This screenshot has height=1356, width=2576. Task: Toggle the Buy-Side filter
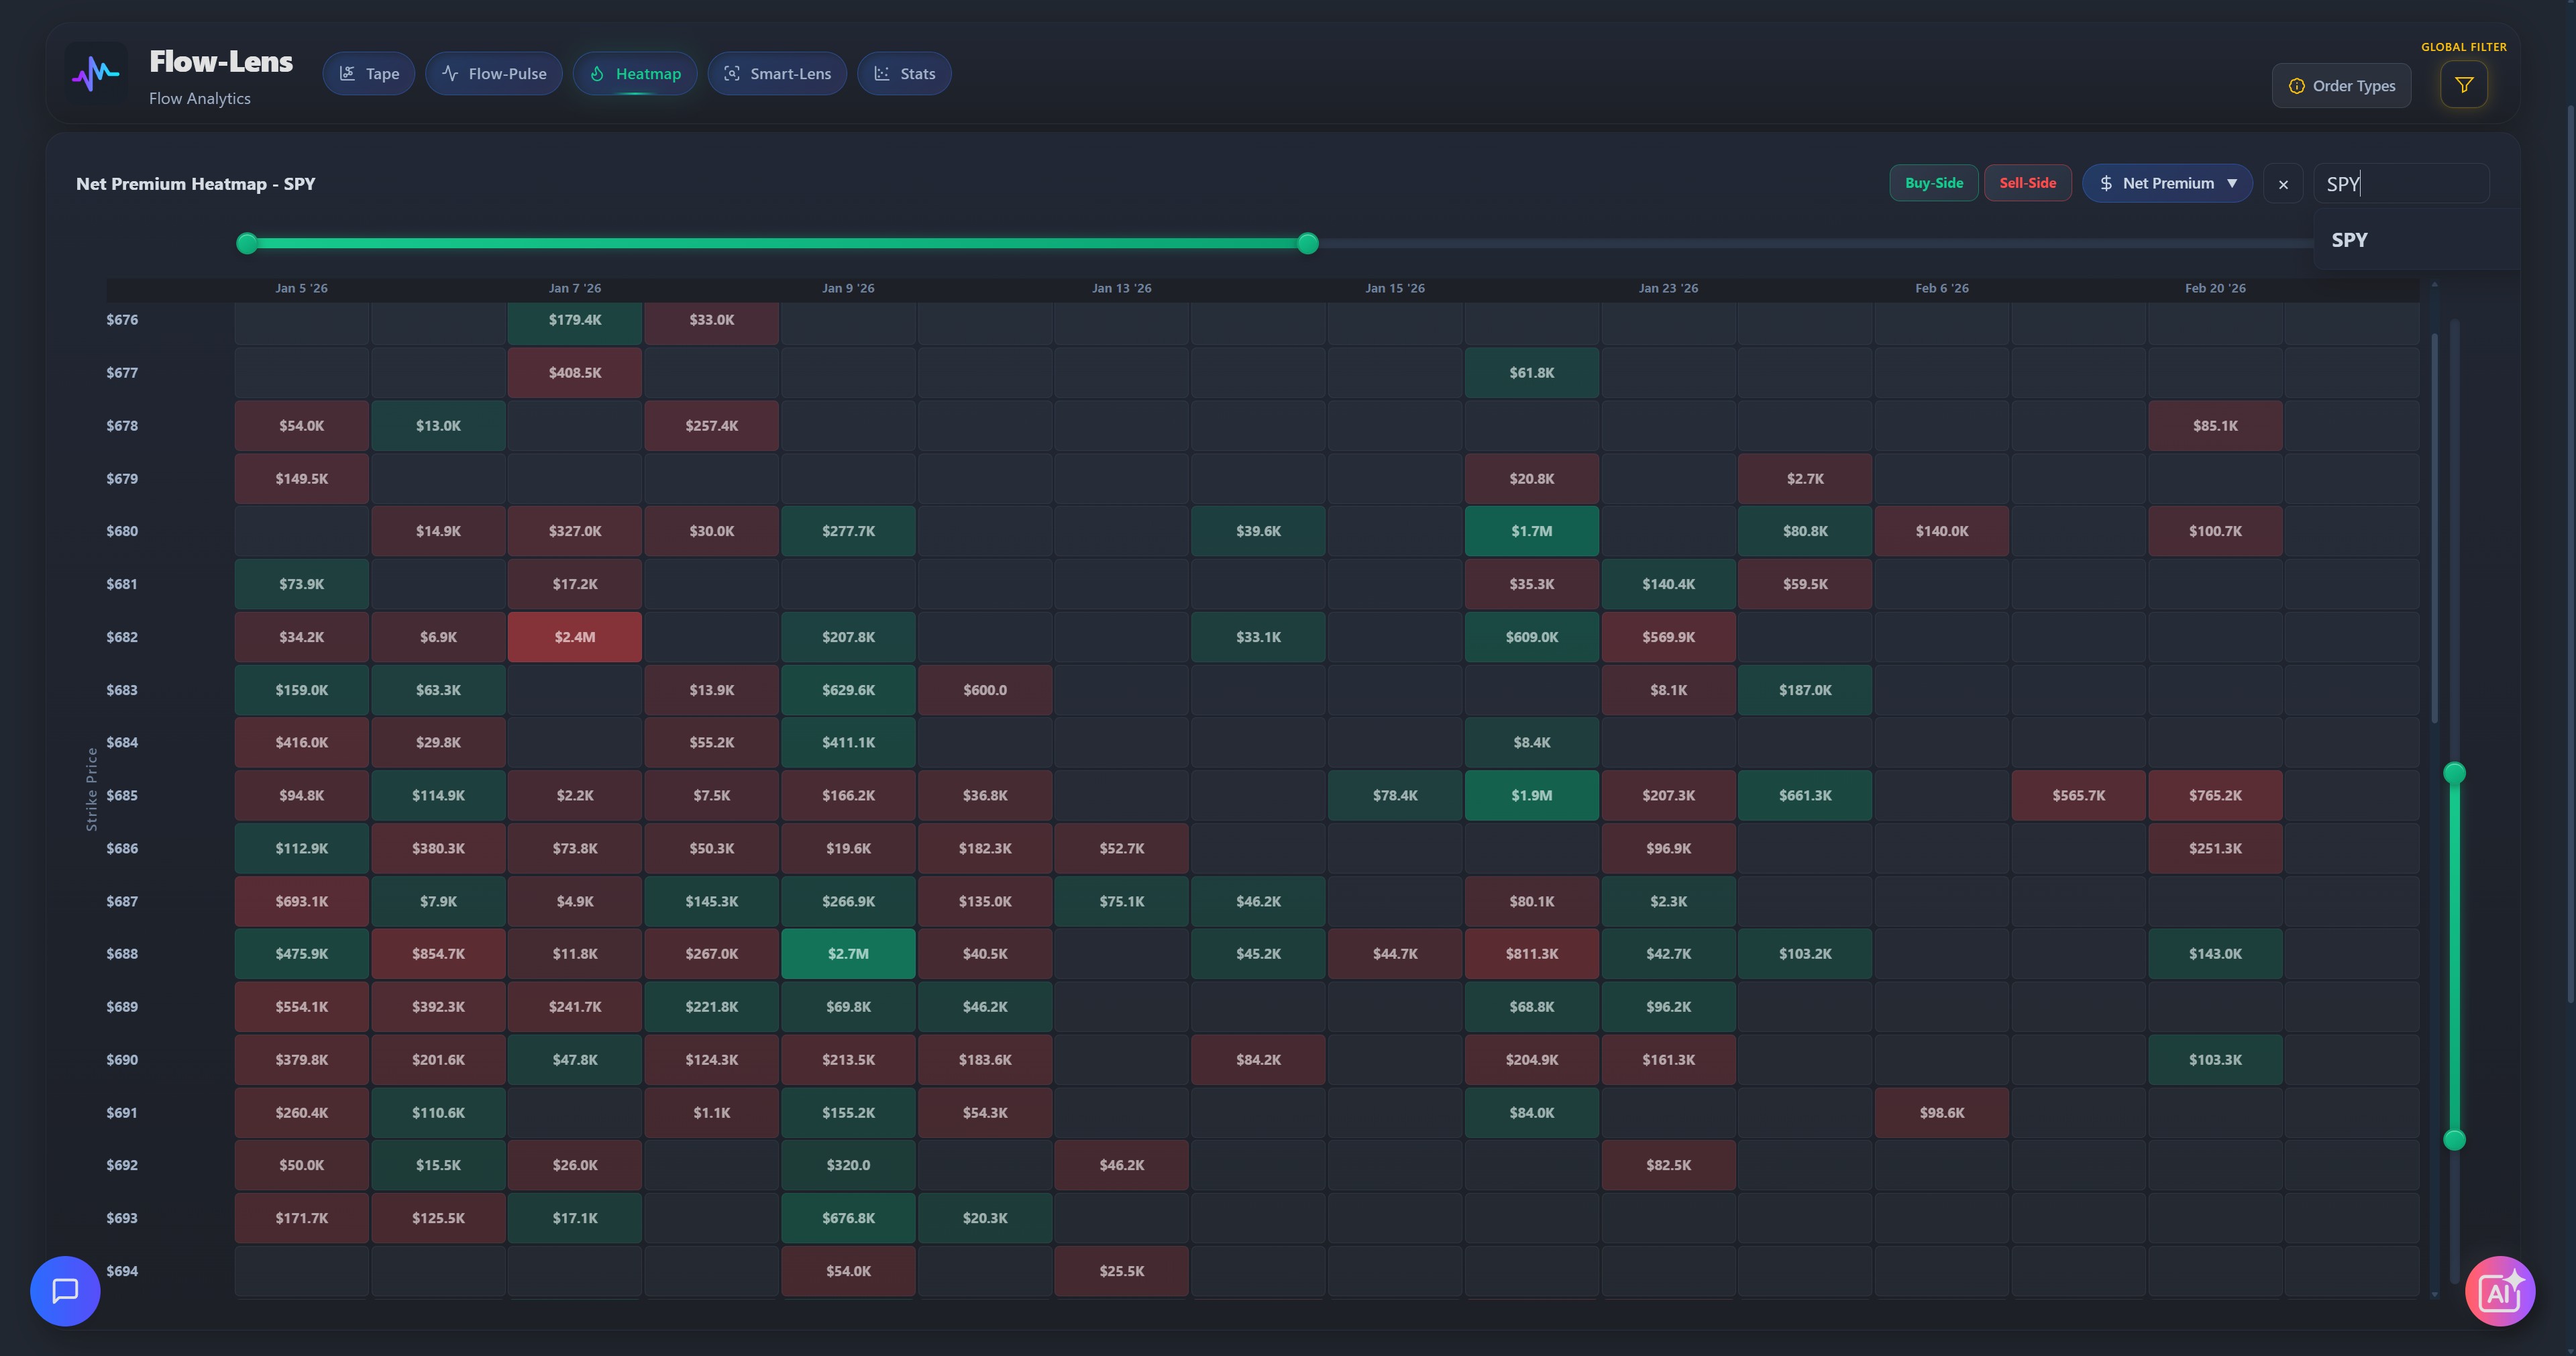[1933, 183]
